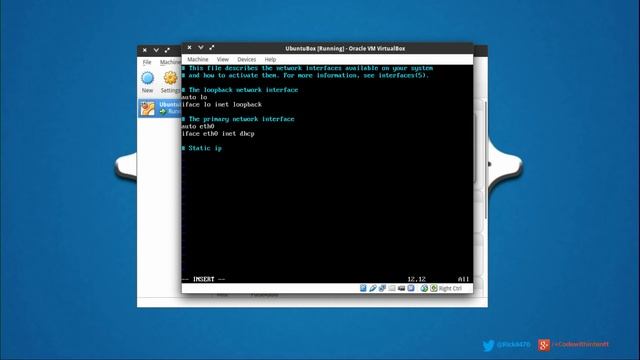Image resolution: width=640 pixels, height=360 pixels.
Task: Click the light gray folder status icon
Action: tap(392, 288)
